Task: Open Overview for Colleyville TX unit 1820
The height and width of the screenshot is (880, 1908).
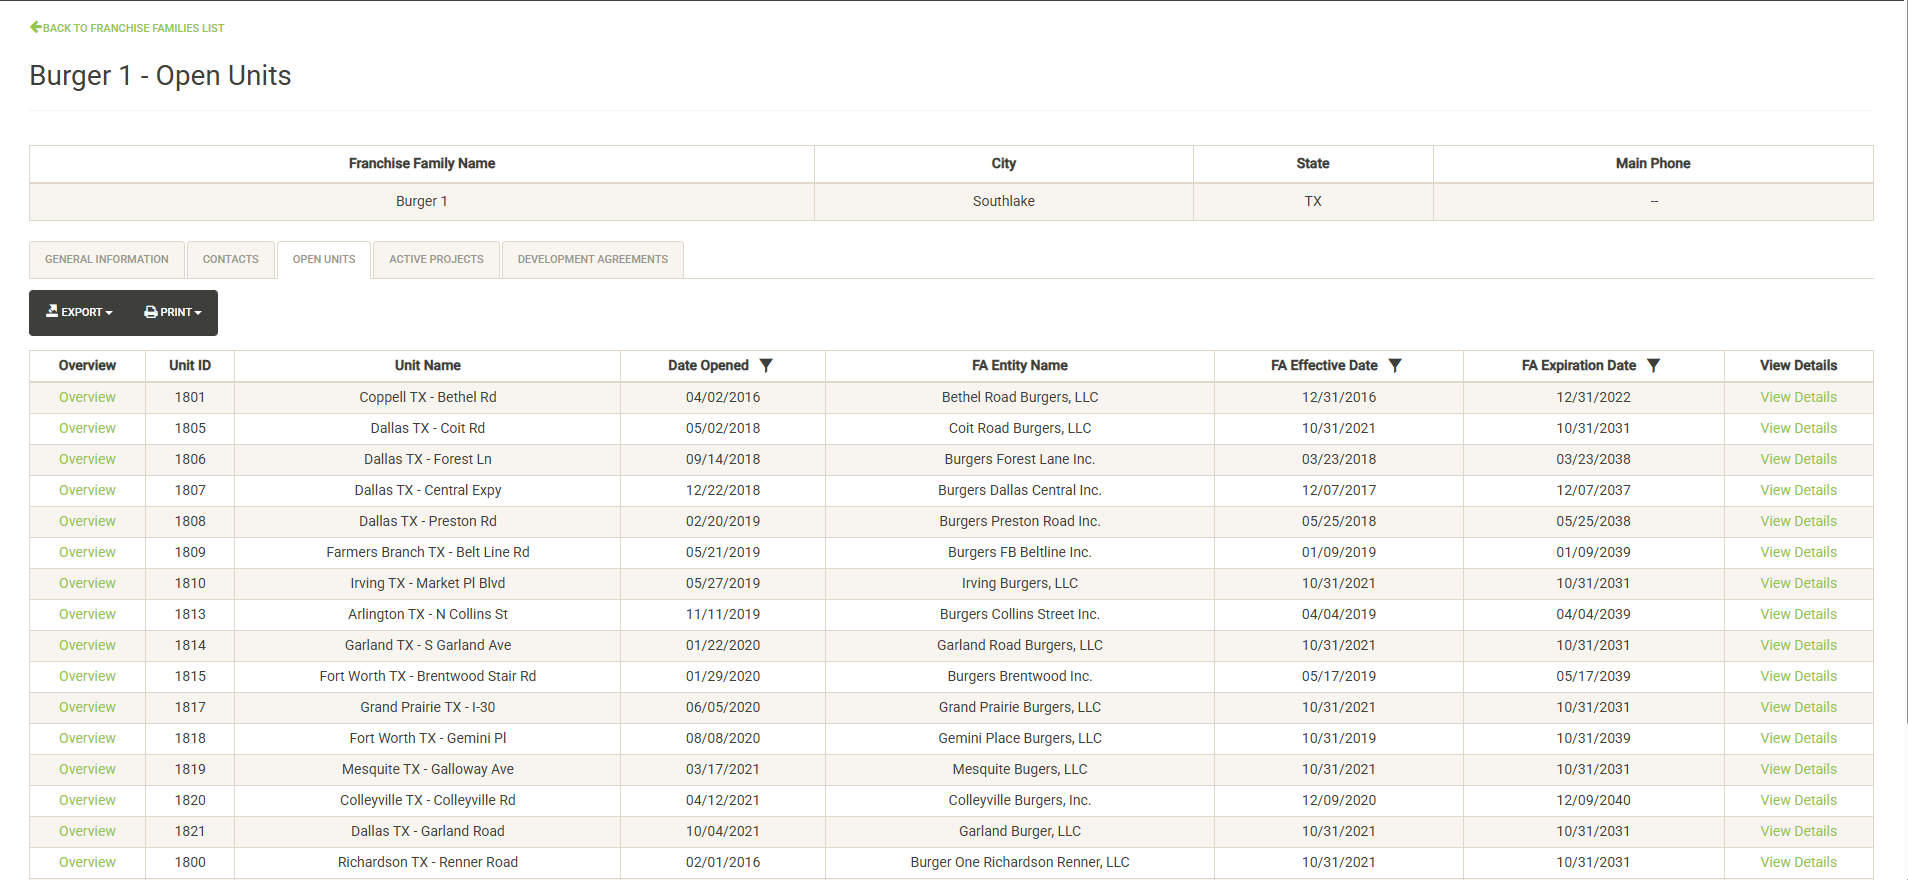Action: pyautogui.click(x=87, y=801)
